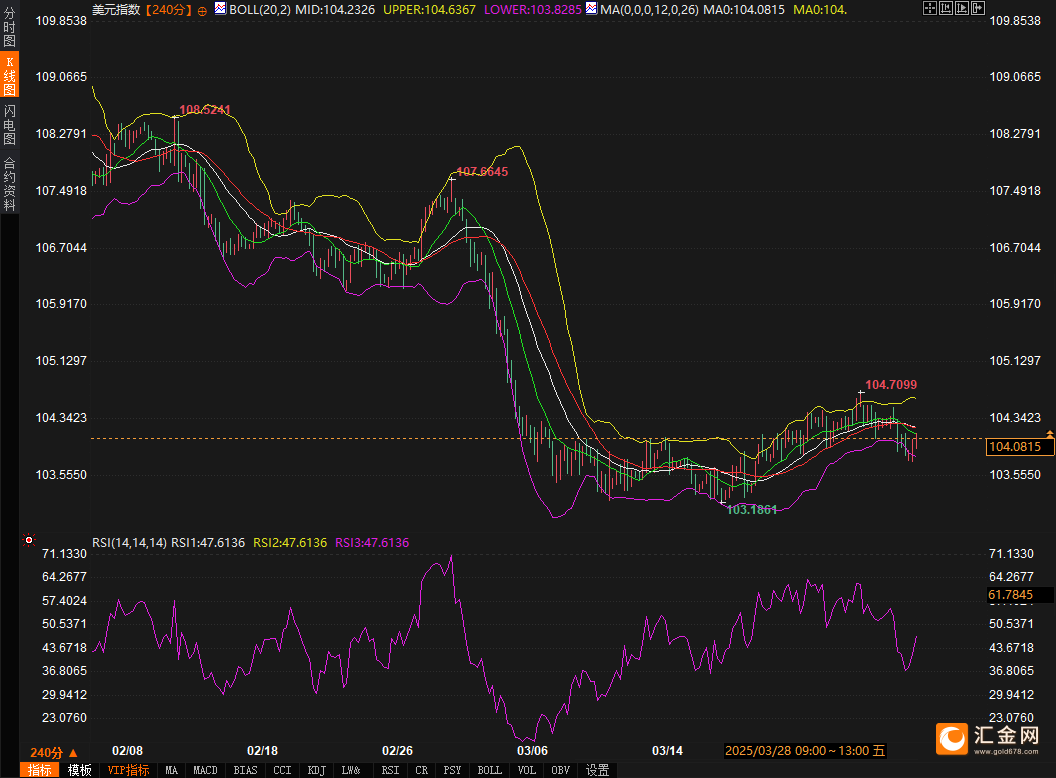Click the 【240分】 period label in the header

(x=168, y=9)
